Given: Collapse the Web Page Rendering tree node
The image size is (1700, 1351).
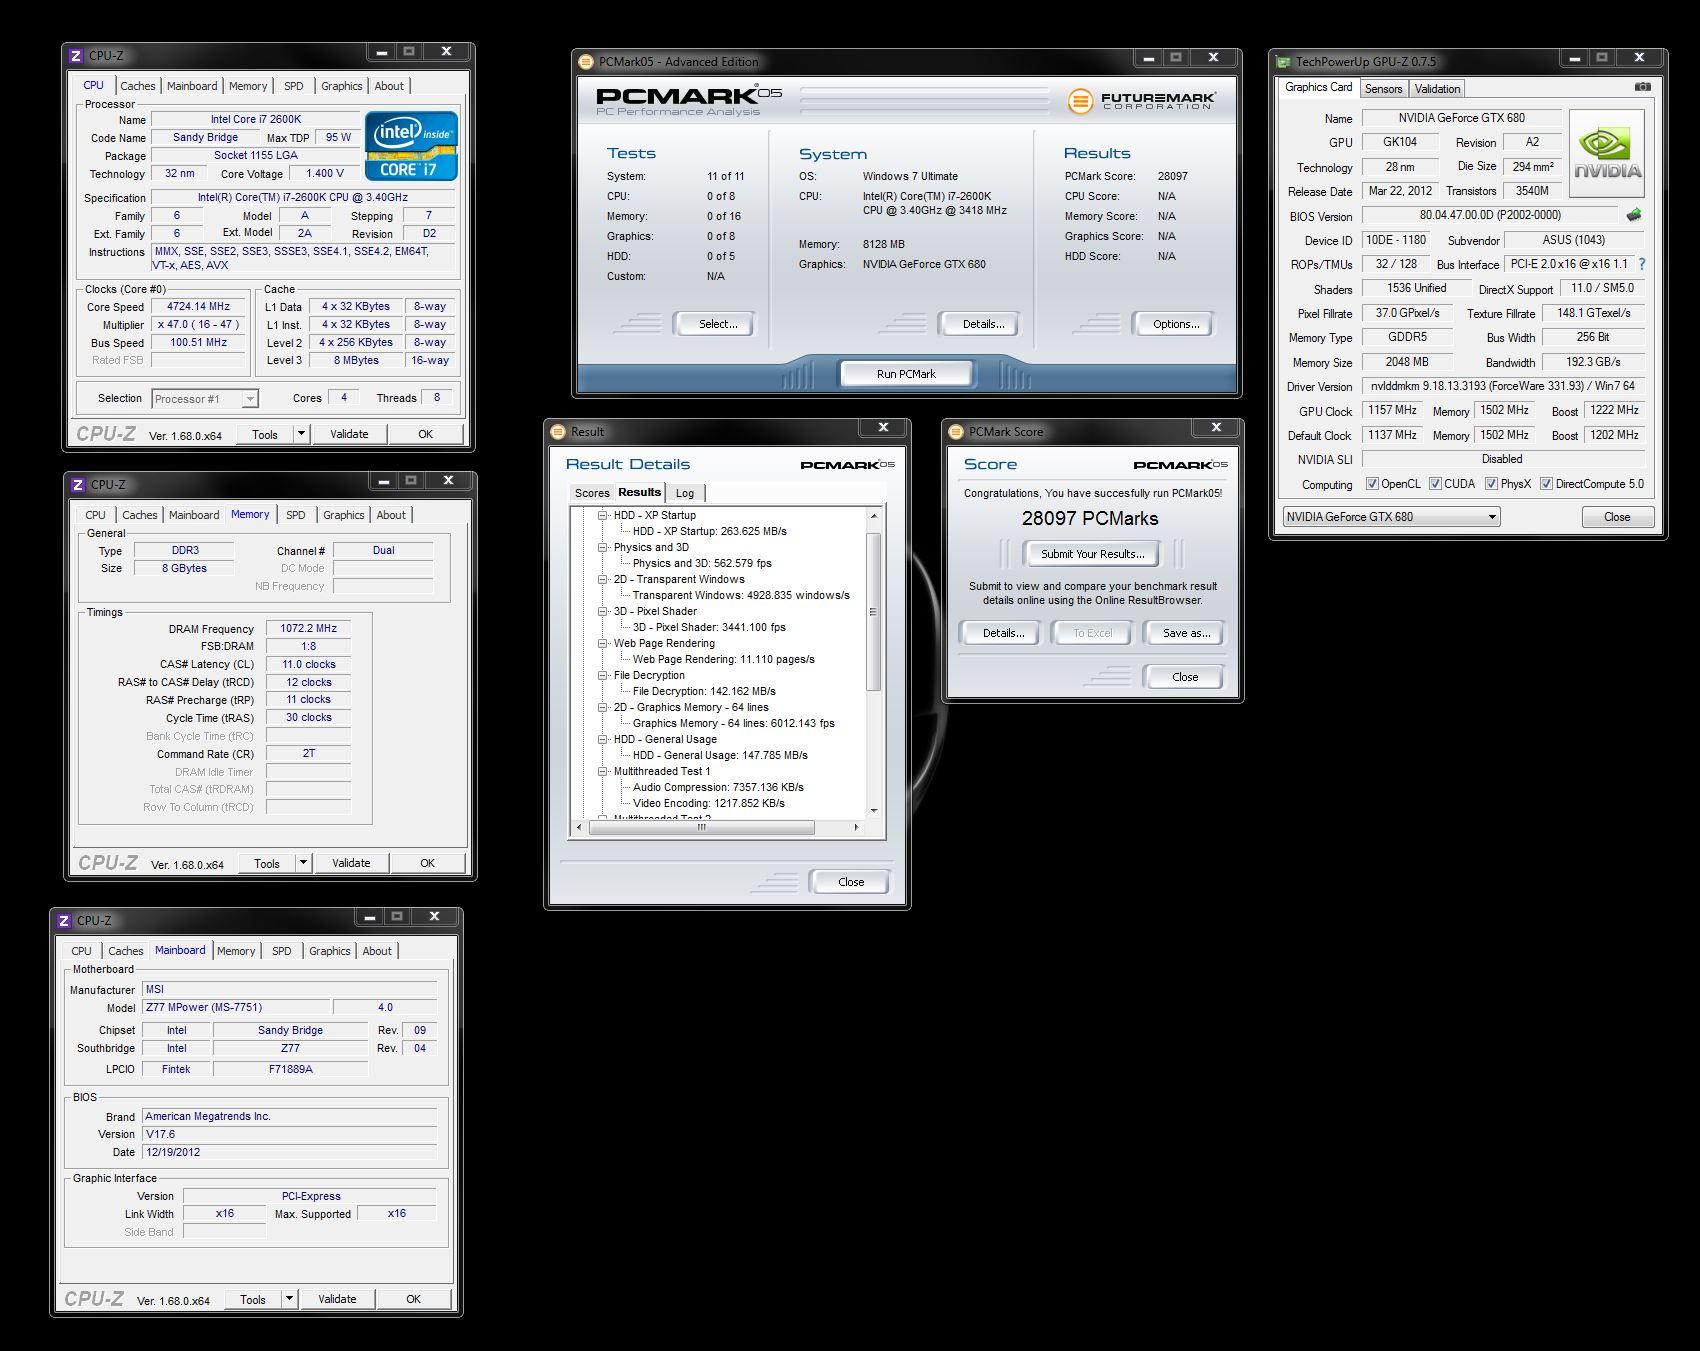Looking at the screenshot, I should [603, 643].
